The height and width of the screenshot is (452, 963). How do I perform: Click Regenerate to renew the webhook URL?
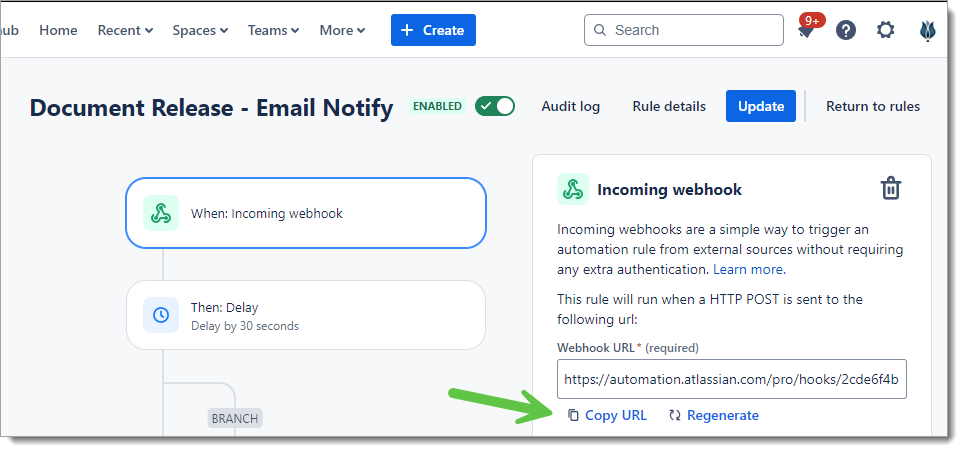pyautogui.click(x=714, y=415)
